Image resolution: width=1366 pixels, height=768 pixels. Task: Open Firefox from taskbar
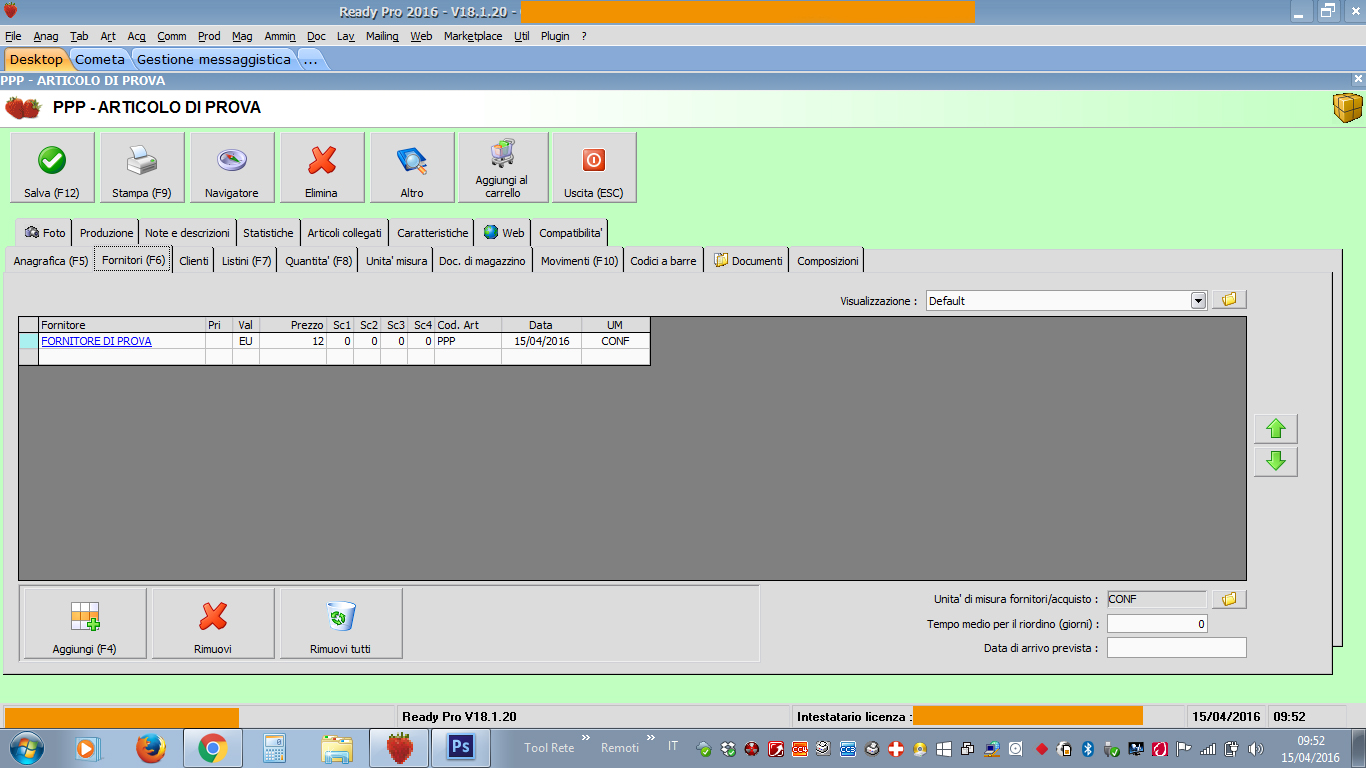[150, 747]
